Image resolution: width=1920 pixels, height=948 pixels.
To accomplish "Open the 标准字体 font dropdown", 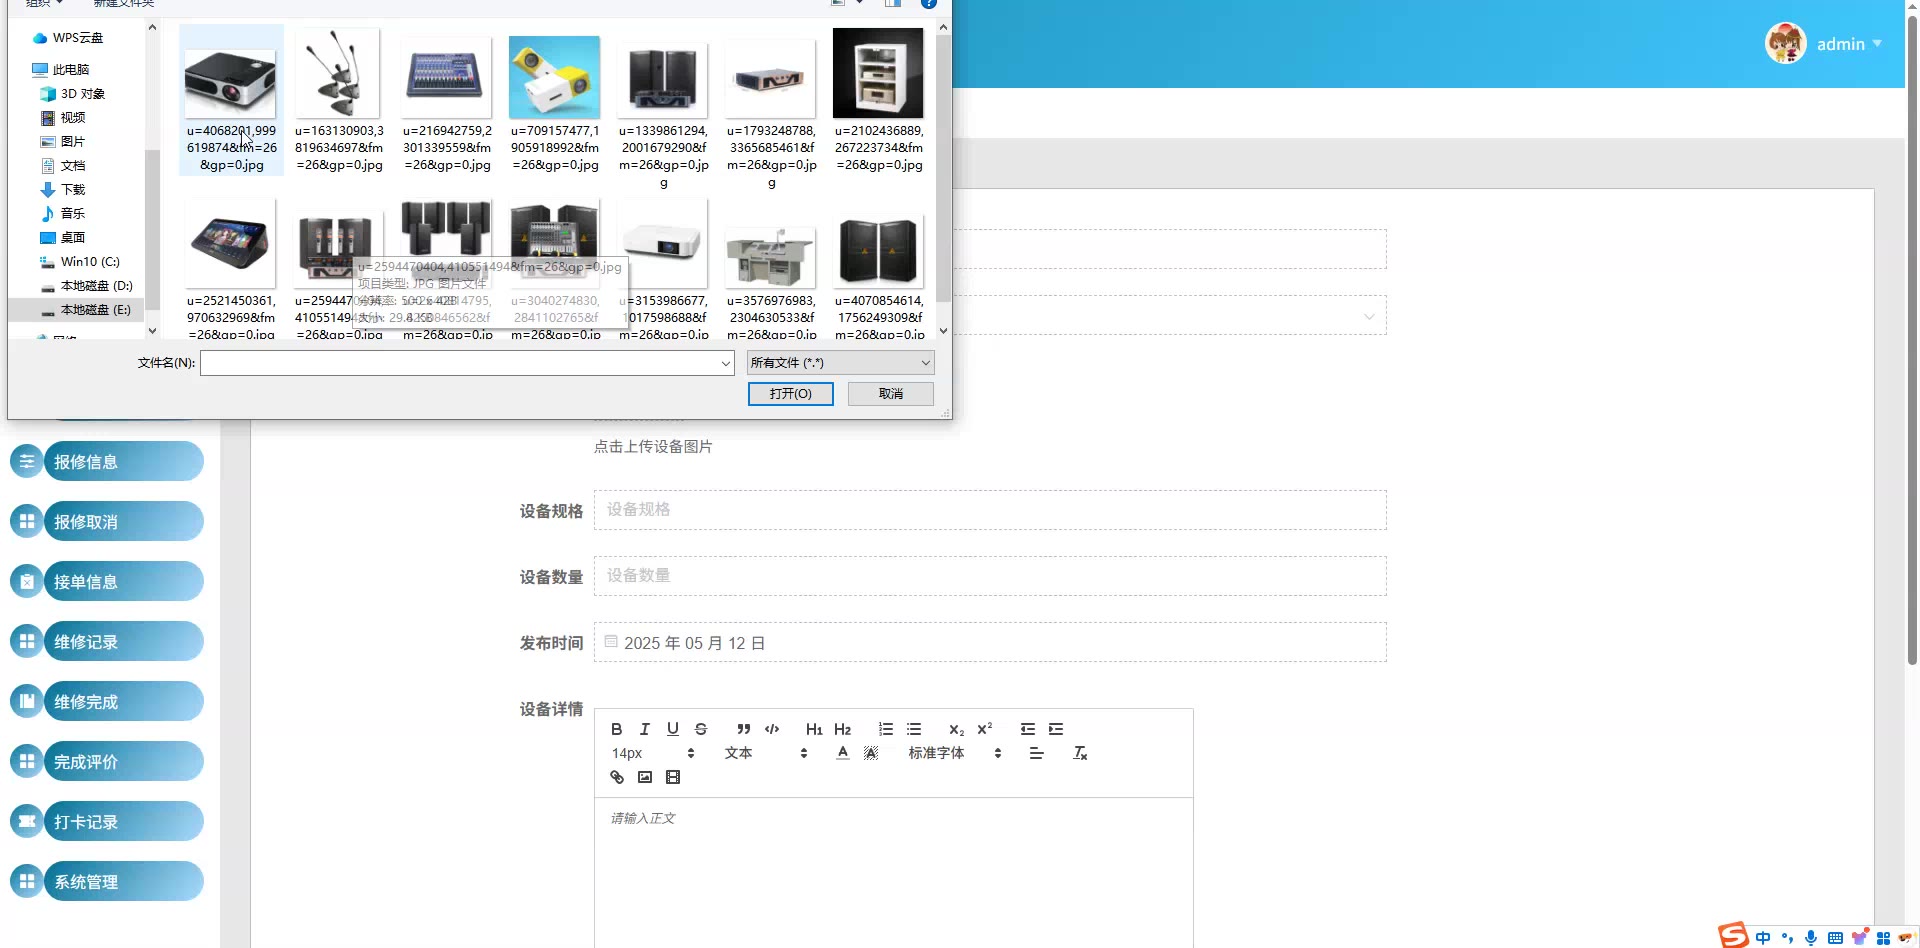I will coord(955,753).
